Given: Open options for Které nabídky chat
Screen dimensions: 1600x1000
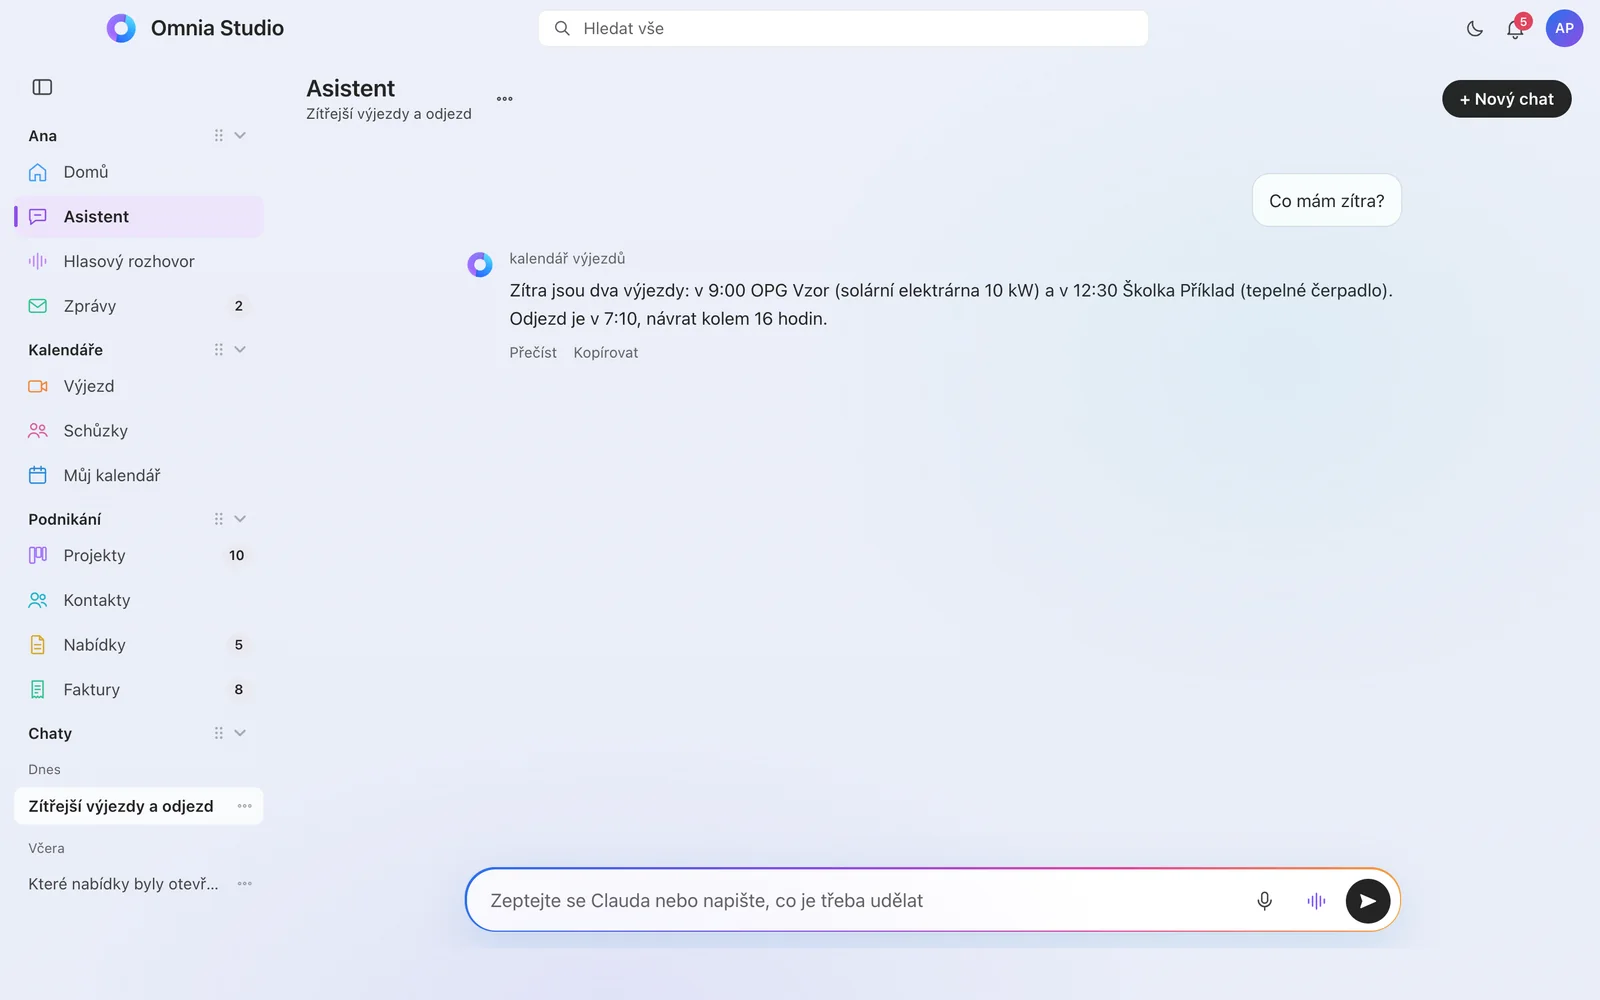Looking at the screenshot, I should (245, 884).
